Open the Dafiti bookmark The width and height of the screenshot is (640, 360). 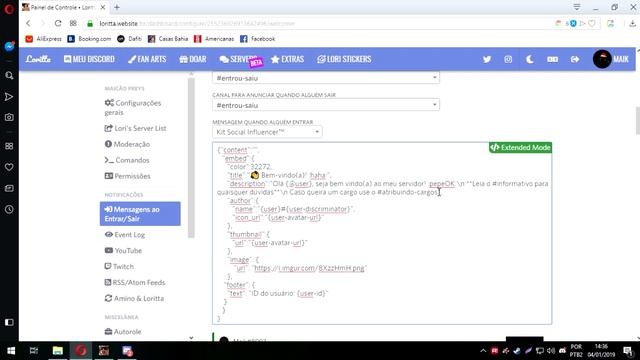click(x=129, y=39)
